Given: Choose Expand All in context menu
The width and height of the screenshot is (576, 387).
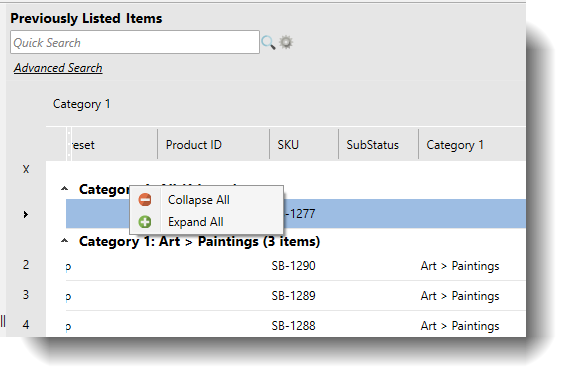Looking at the screenshot, I should point(196,222).
